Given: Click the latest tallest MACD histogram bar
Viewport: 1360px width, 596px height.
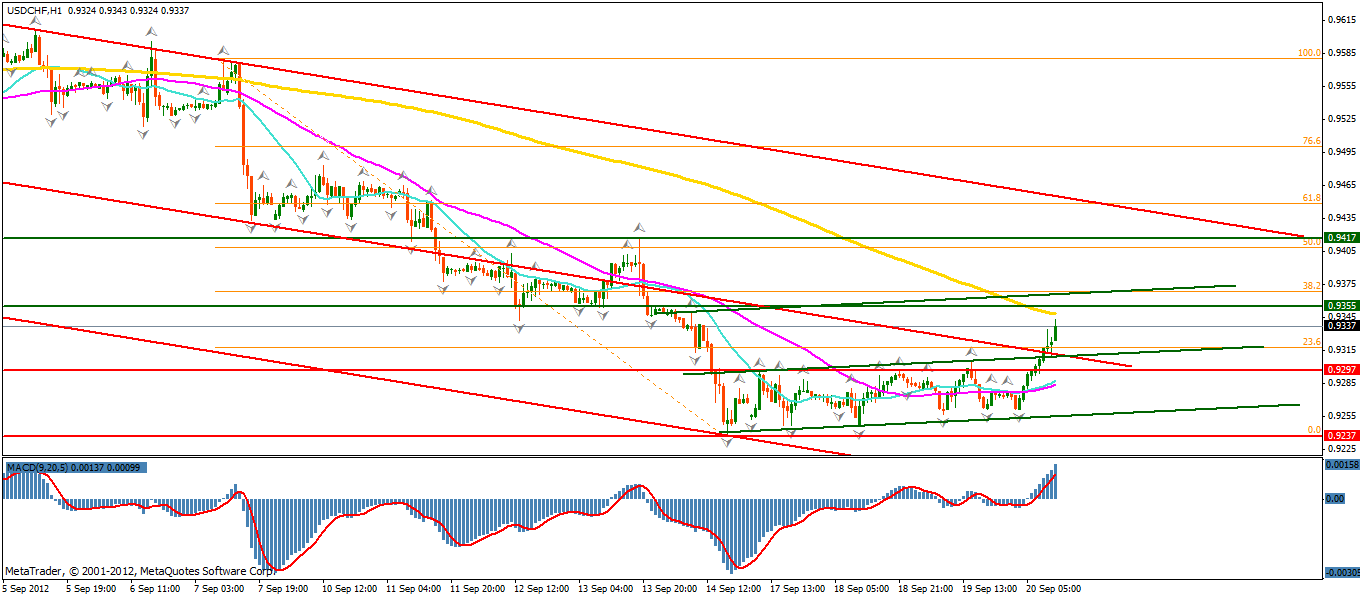Looking at the screenshot, I should click(1055, 481).
